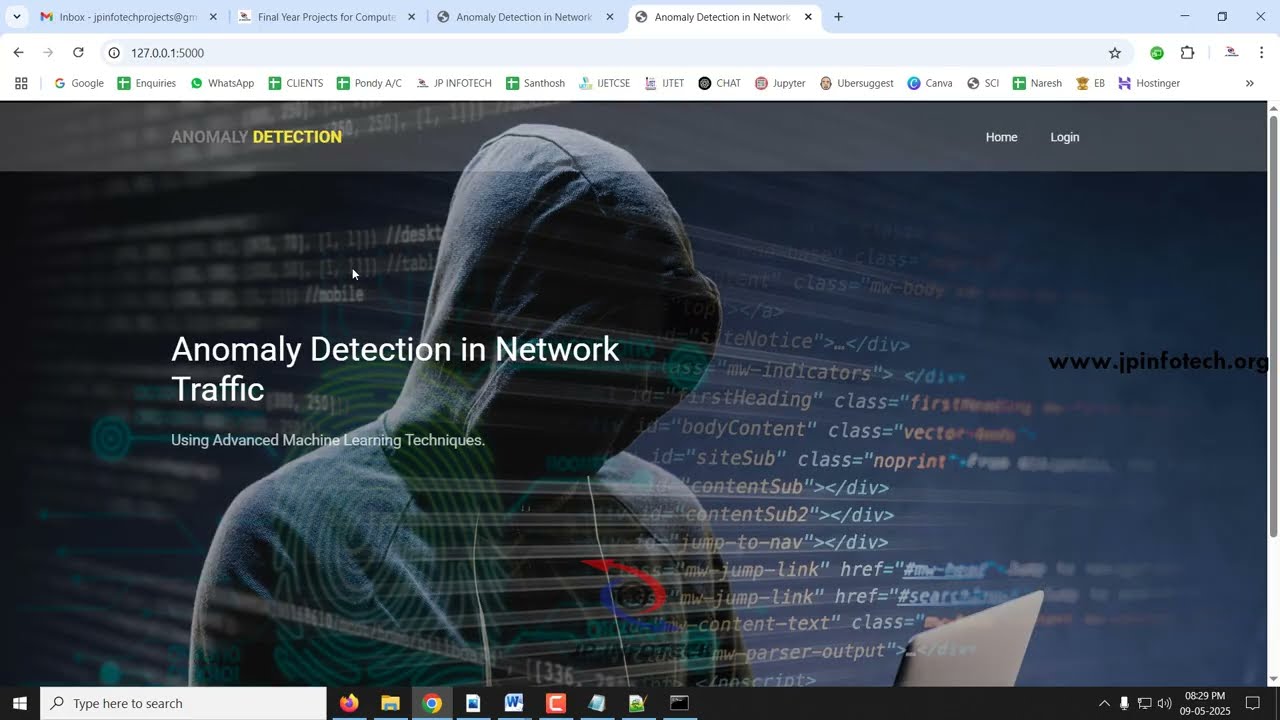Open the Google bookmark
Image resolution: width=1280 pixels, height=720 pixels.
coord(79,83)
